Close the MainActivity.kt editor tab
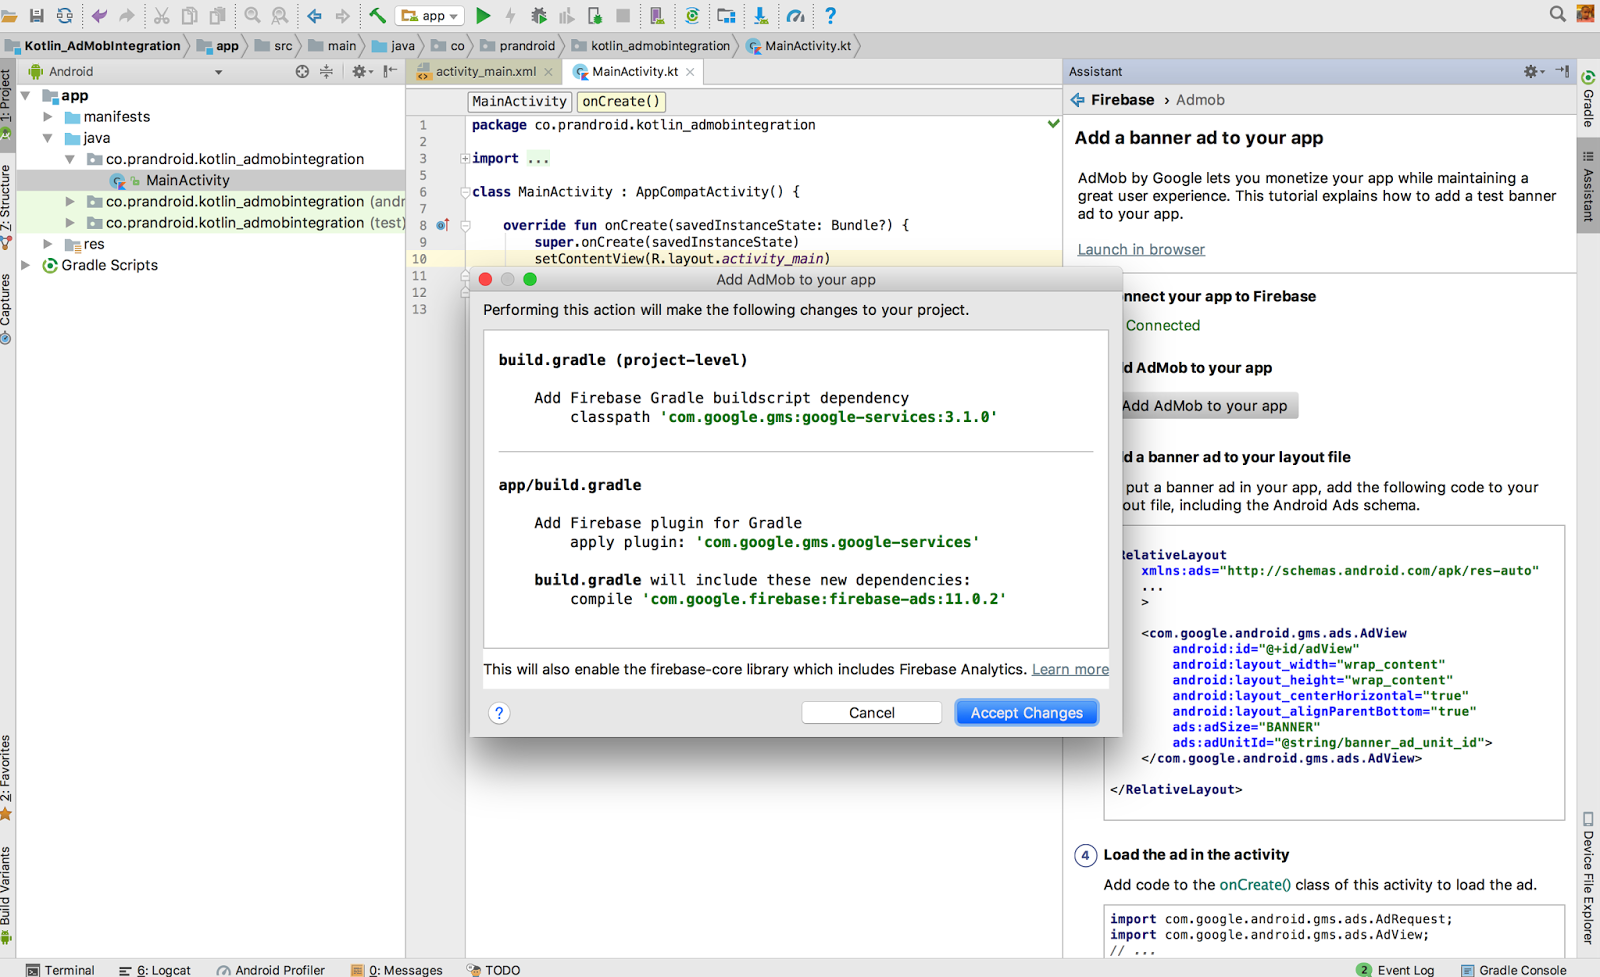 (690, 72)
